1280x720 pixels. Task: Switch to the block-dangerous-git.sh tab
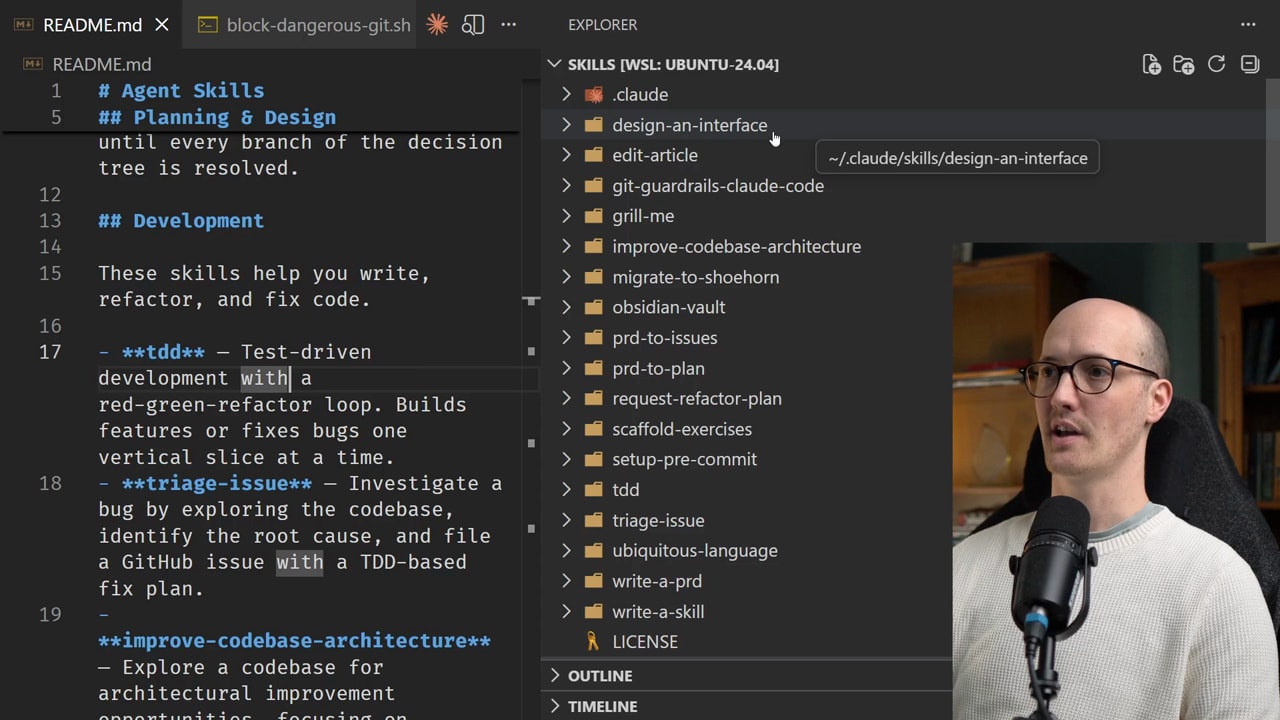[x=318, y=25]
